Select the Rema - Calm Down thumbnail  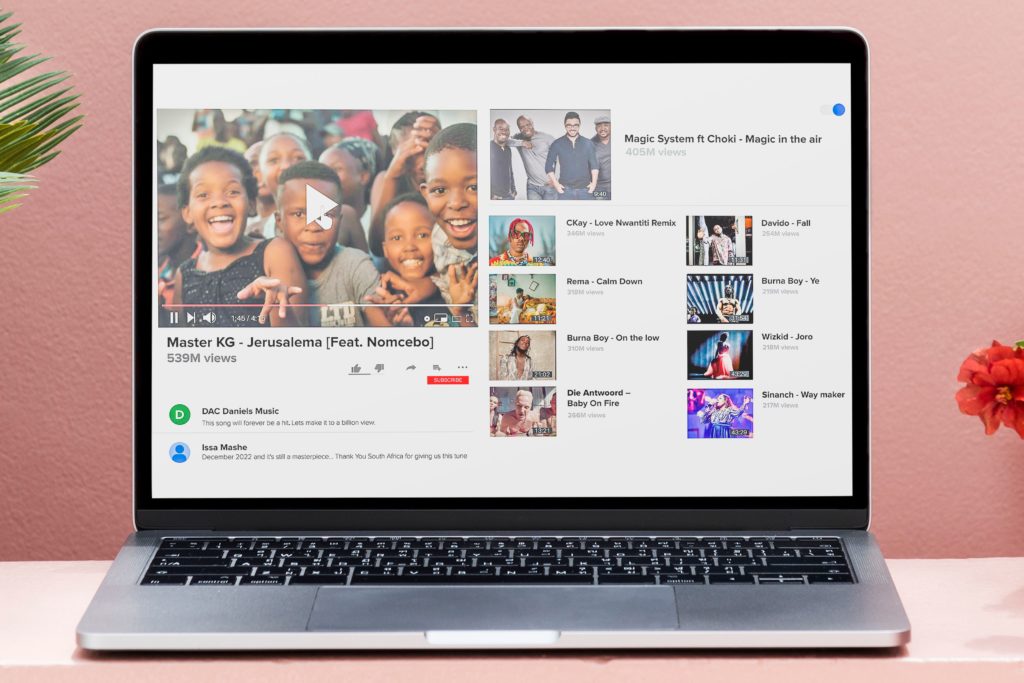click(522, 297)
